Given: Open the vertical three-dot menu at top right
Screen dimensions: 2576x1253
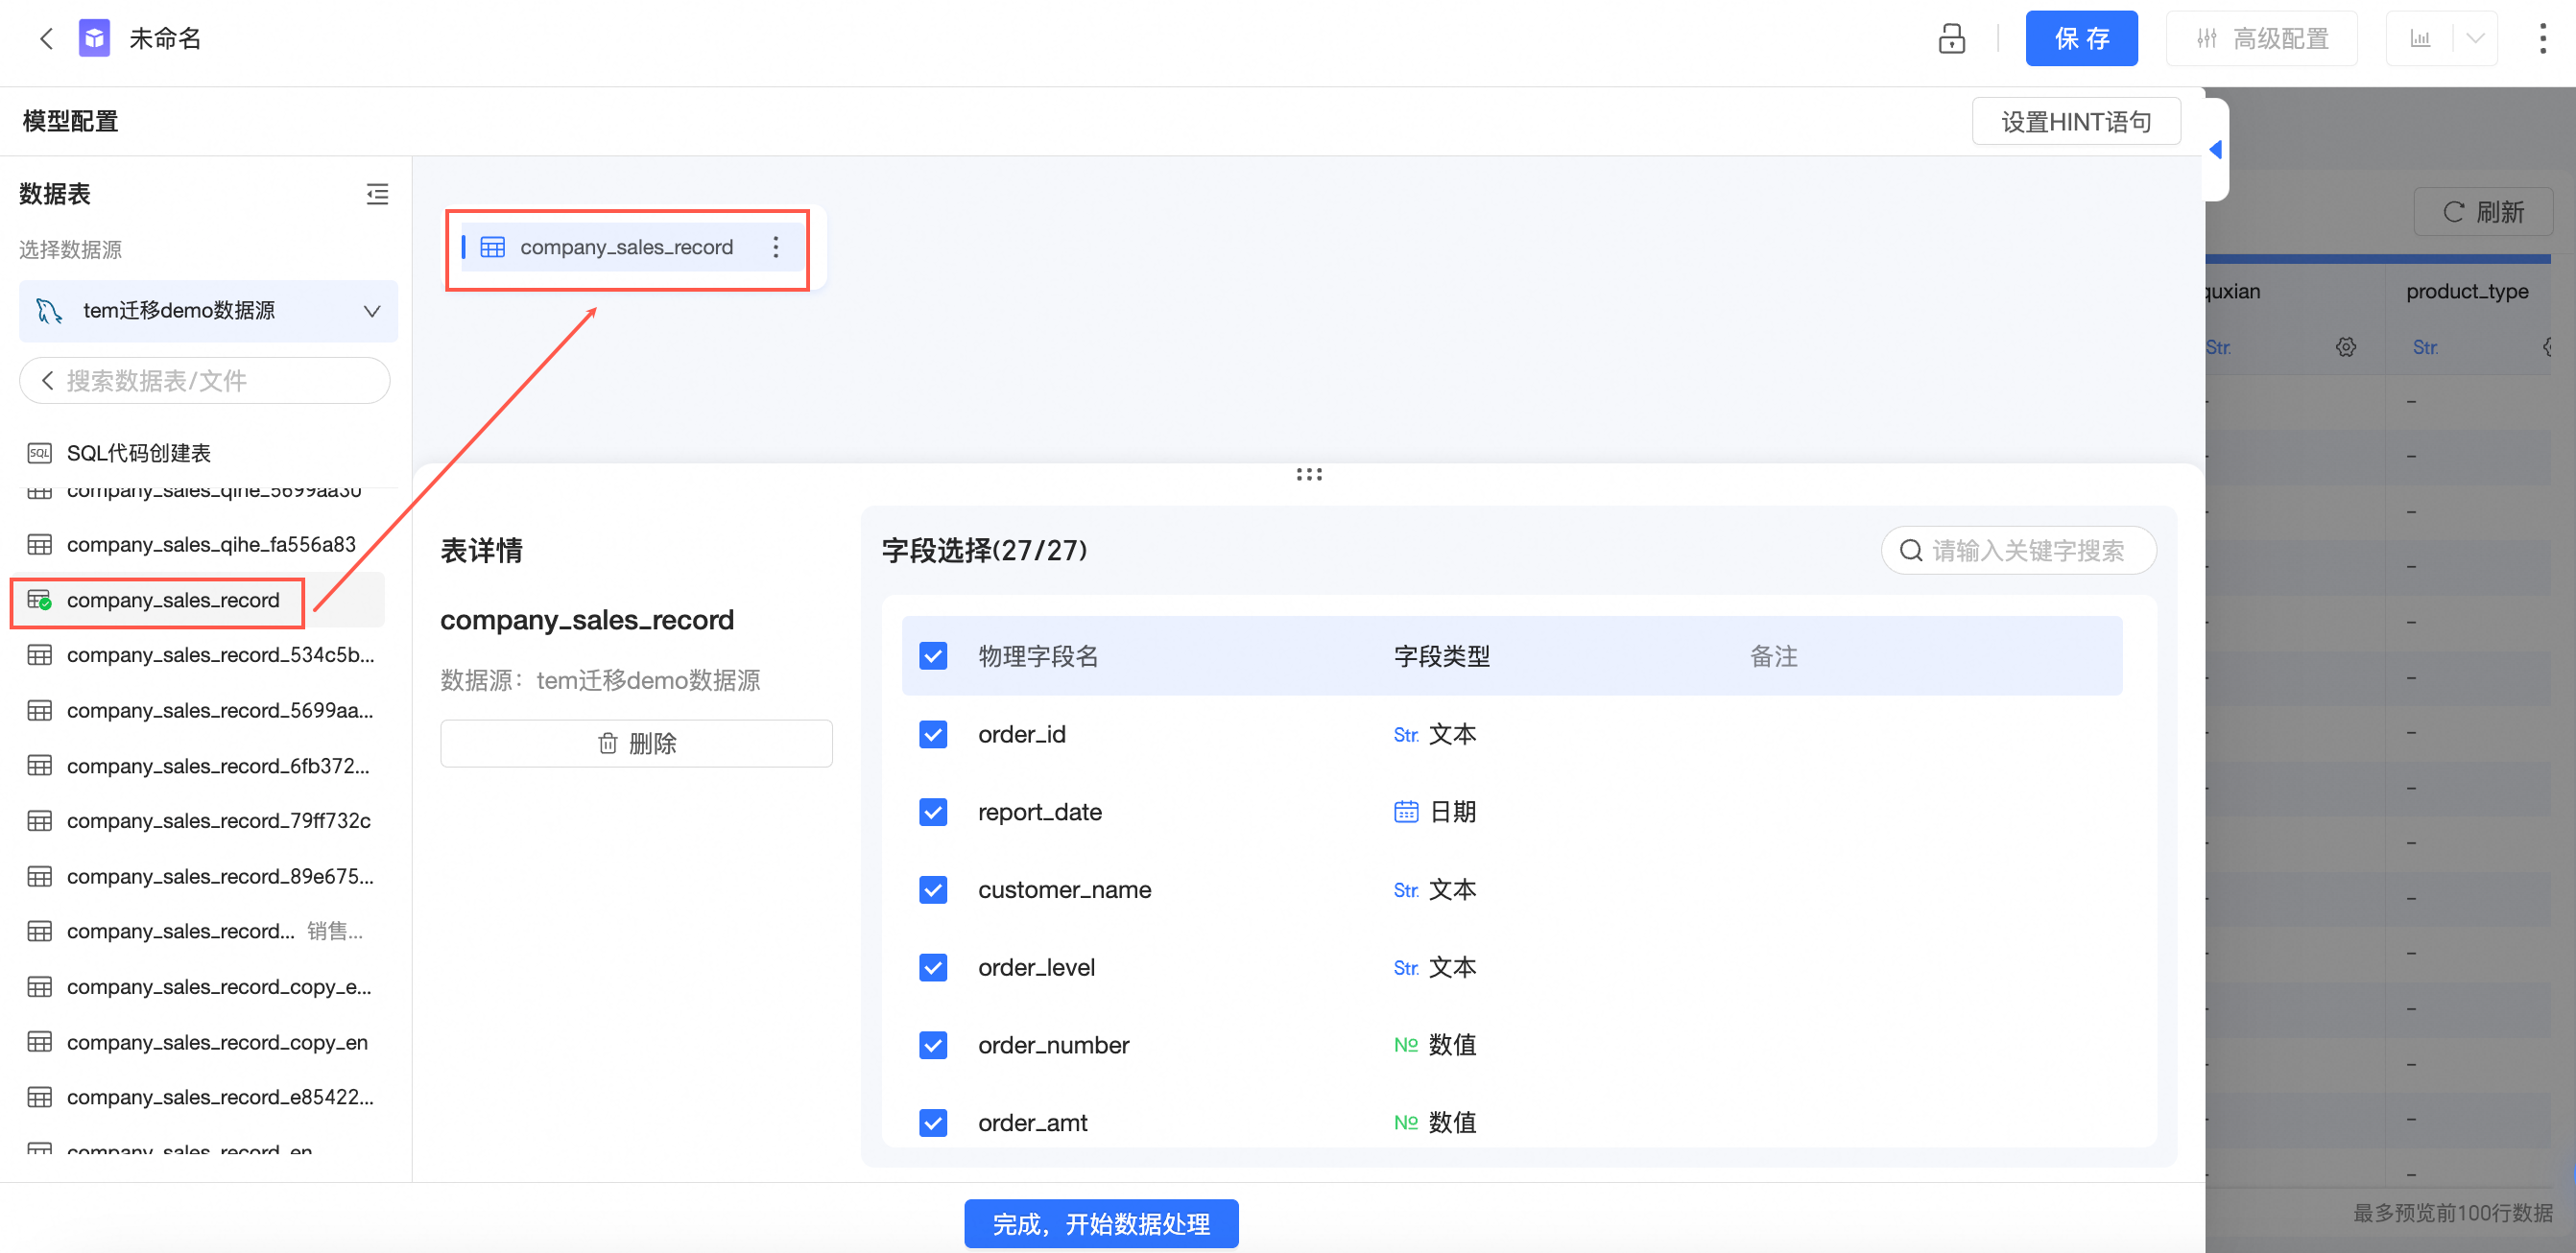Looking at the screenshot, I should click(2542, 39).
